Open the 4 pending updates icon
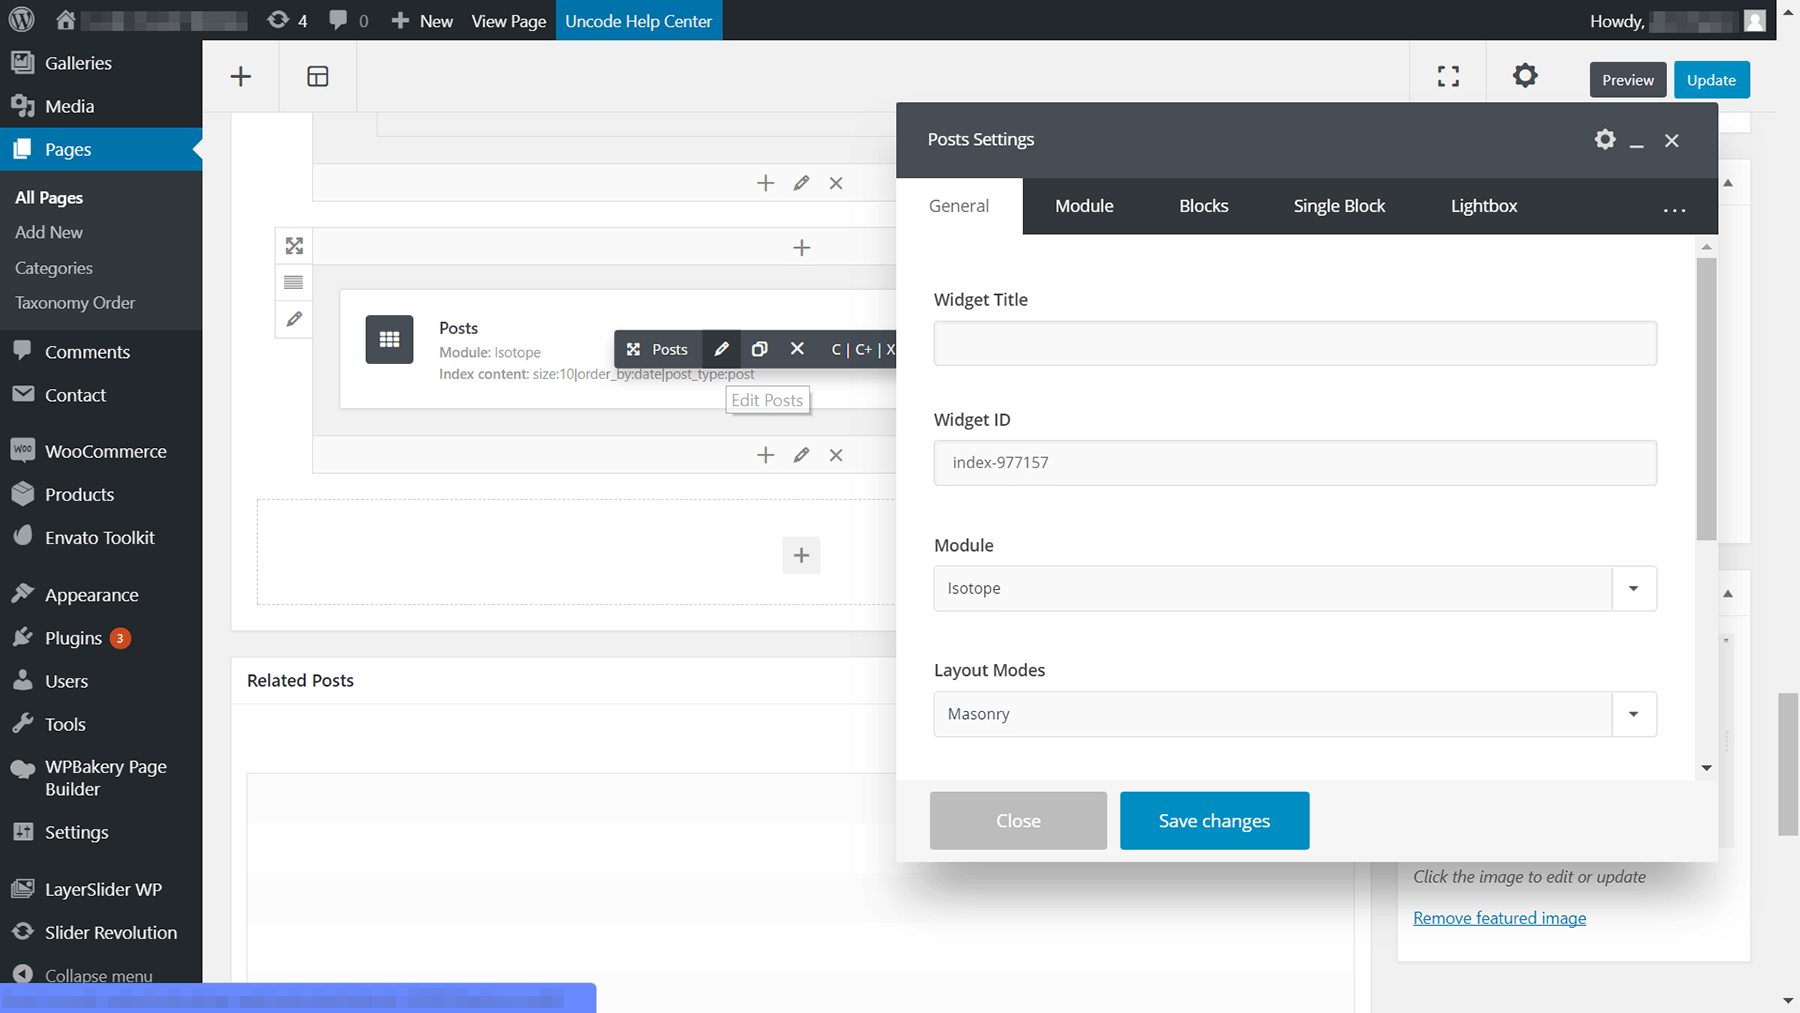 coord(288,20)
